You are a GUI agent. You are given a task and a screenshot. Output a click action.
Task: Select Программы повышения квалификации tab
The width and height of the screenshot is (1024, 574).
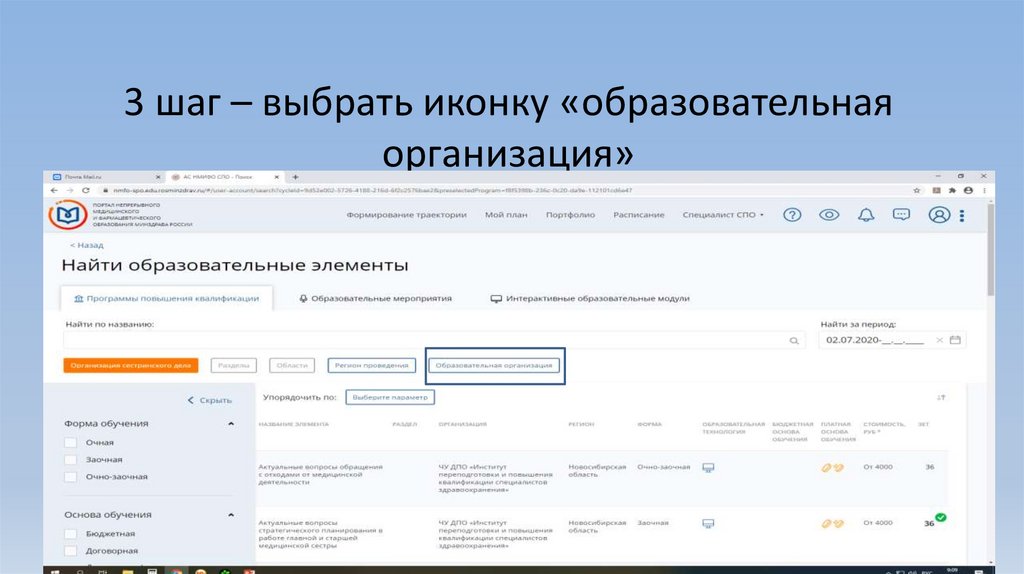click(167, 298)
